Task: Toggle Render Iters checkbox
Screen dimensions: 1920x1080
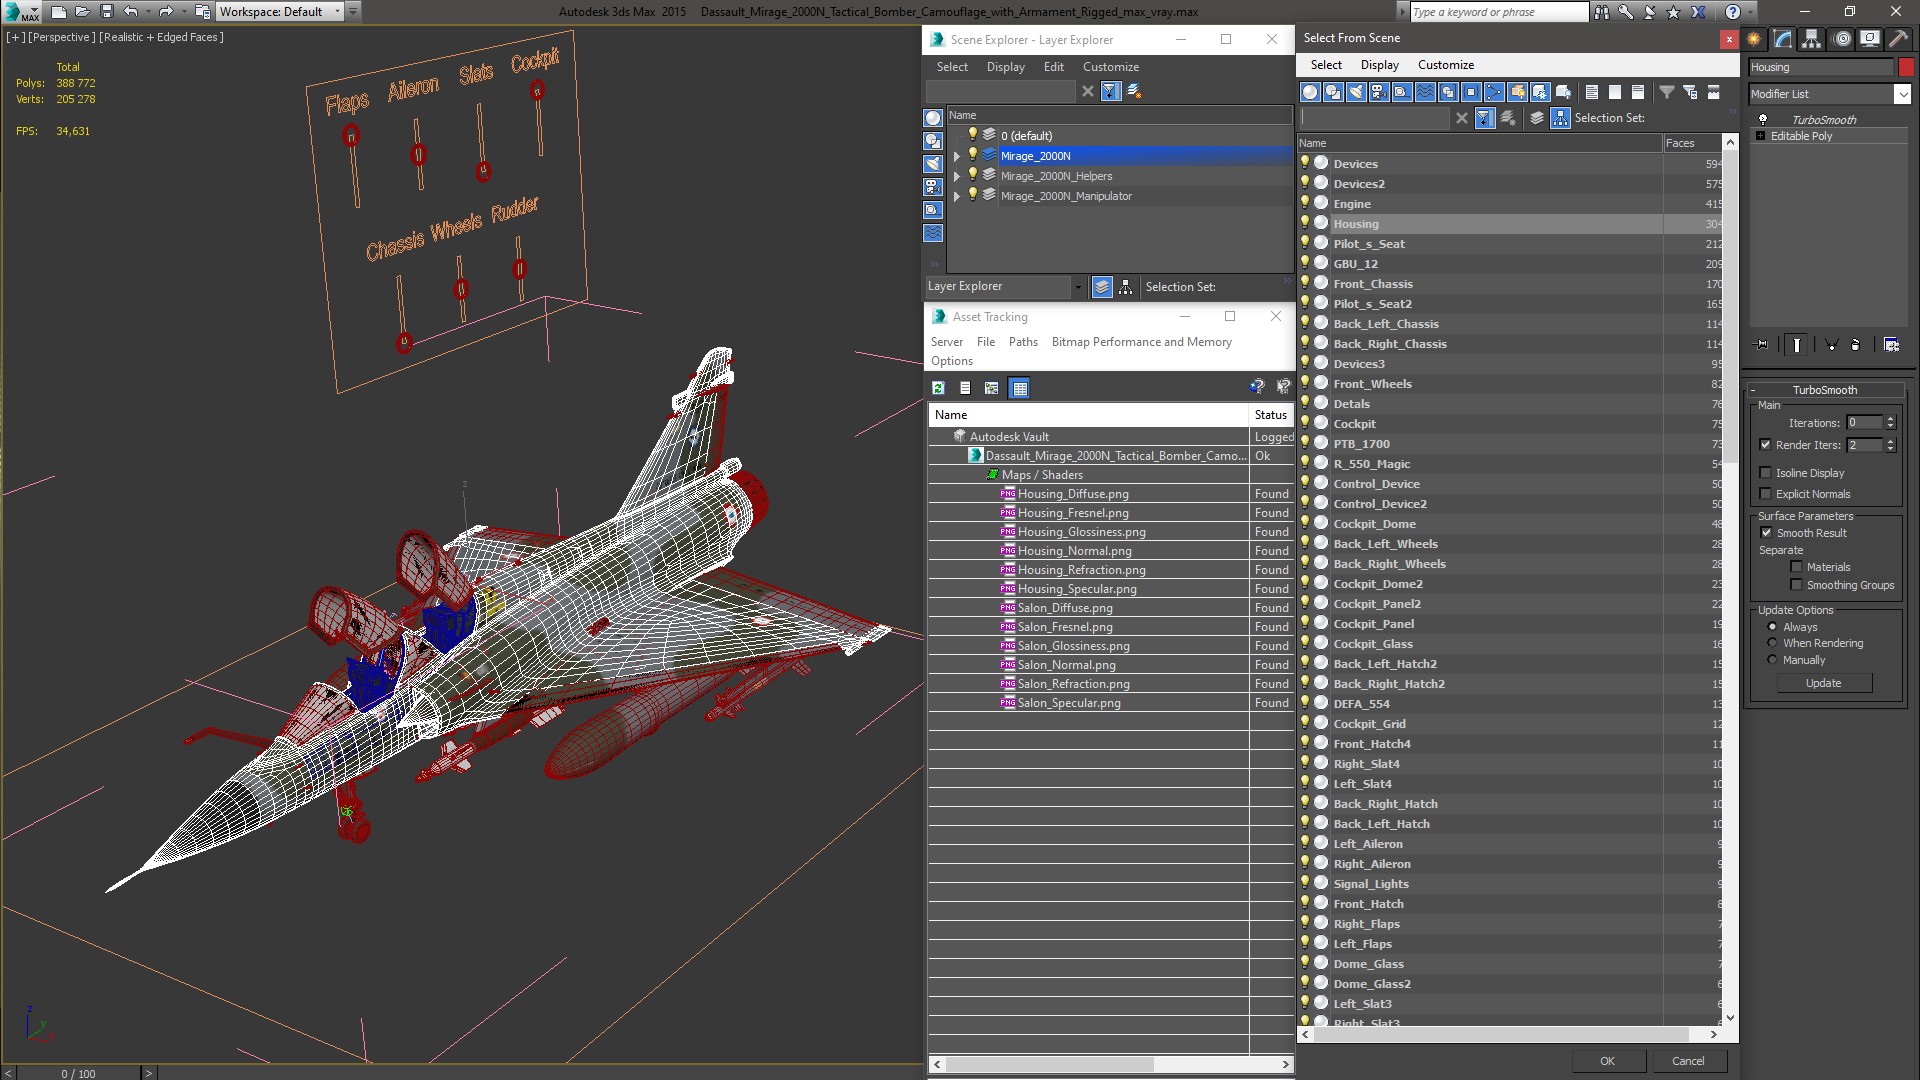Action: tap(1765, 445)
